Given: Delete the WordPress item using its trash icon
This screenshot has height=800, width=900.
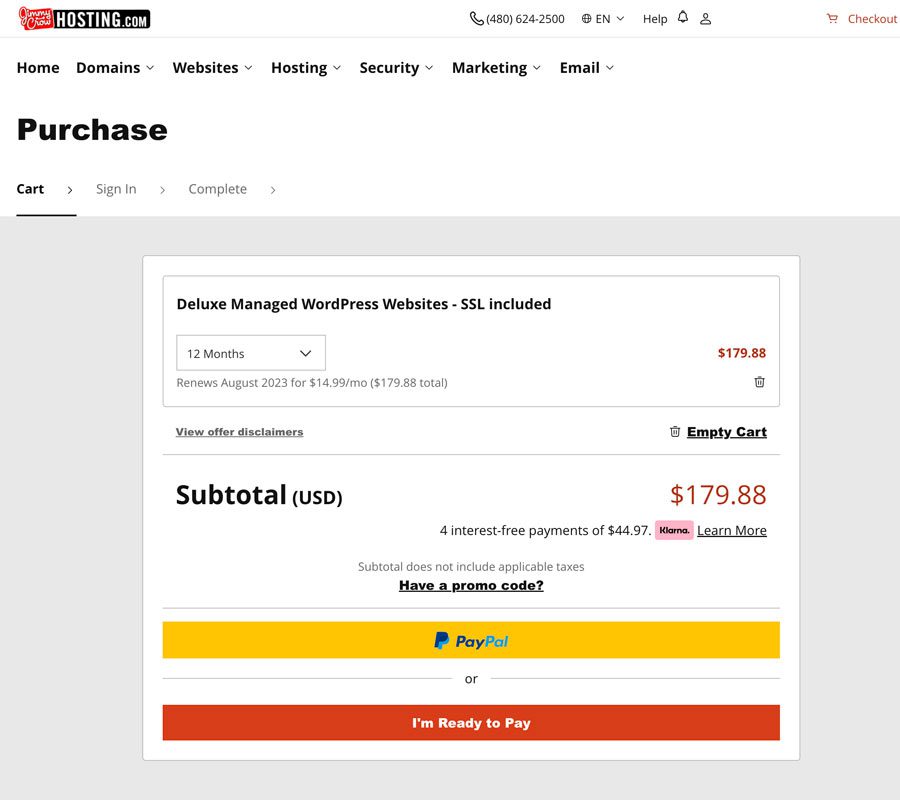Looking at the screenshot, I should coord(759,382).
